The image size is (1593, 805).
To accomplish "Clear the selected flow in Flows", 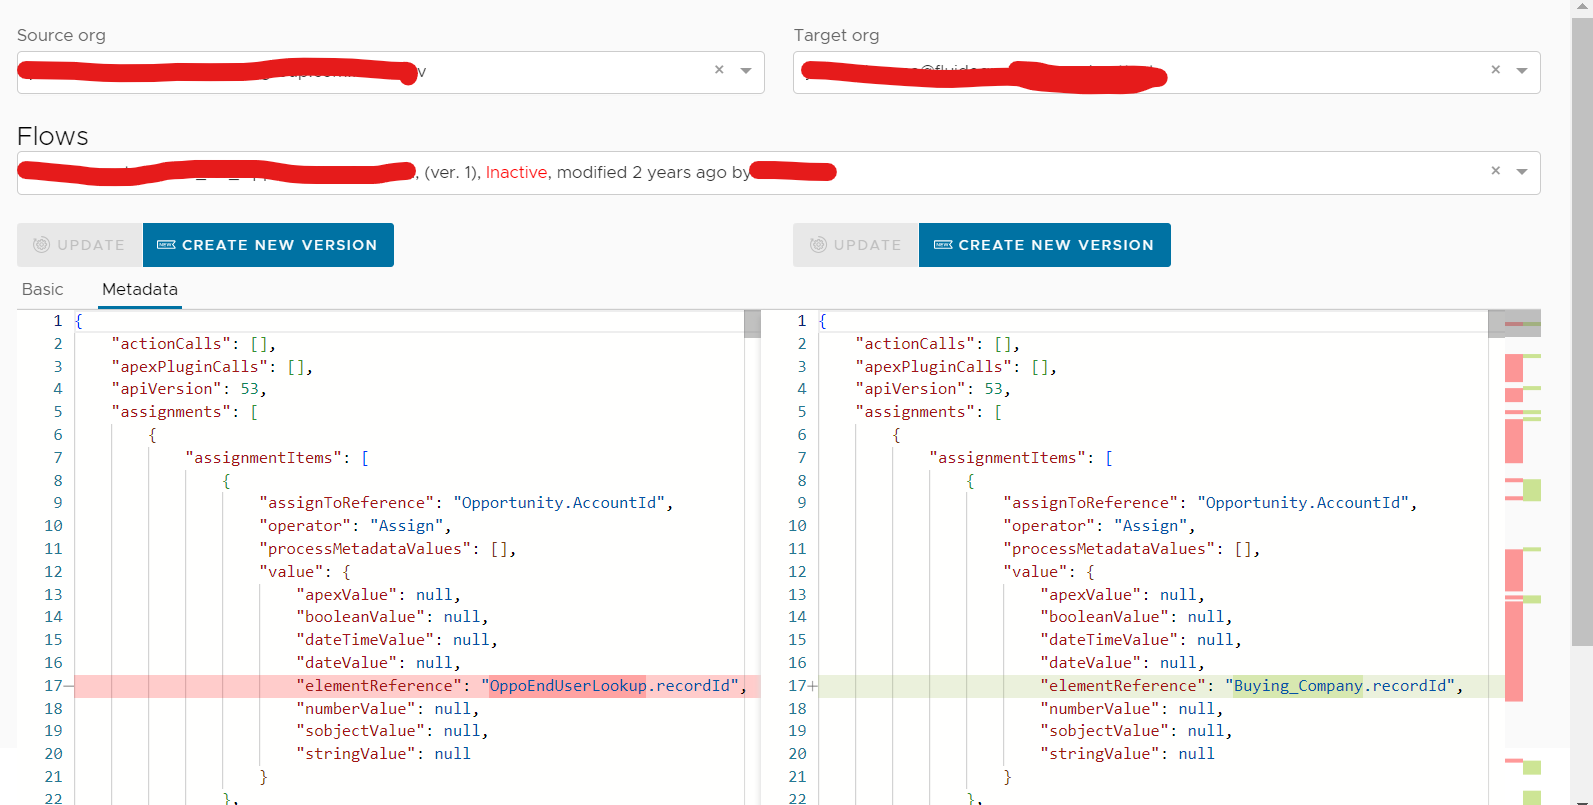I will tap(1495, 171).
